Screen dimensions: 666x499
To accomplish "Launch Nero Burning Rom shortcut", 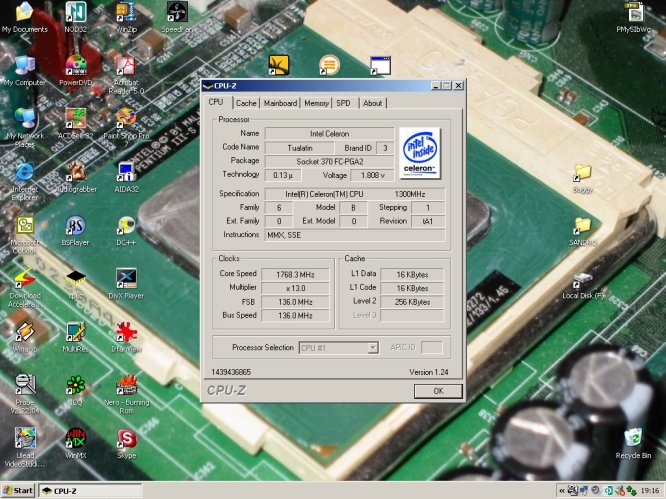I will [x=126, y=395].
